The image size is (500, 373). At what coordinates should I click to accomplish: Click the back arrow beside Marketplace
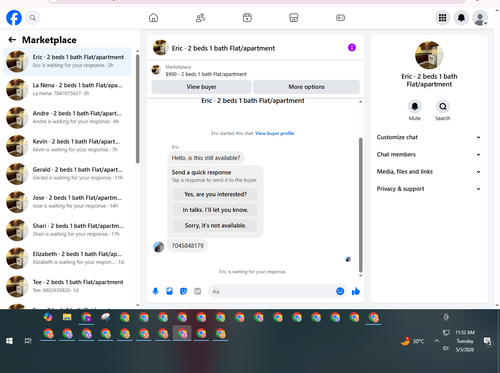(12, 40)
